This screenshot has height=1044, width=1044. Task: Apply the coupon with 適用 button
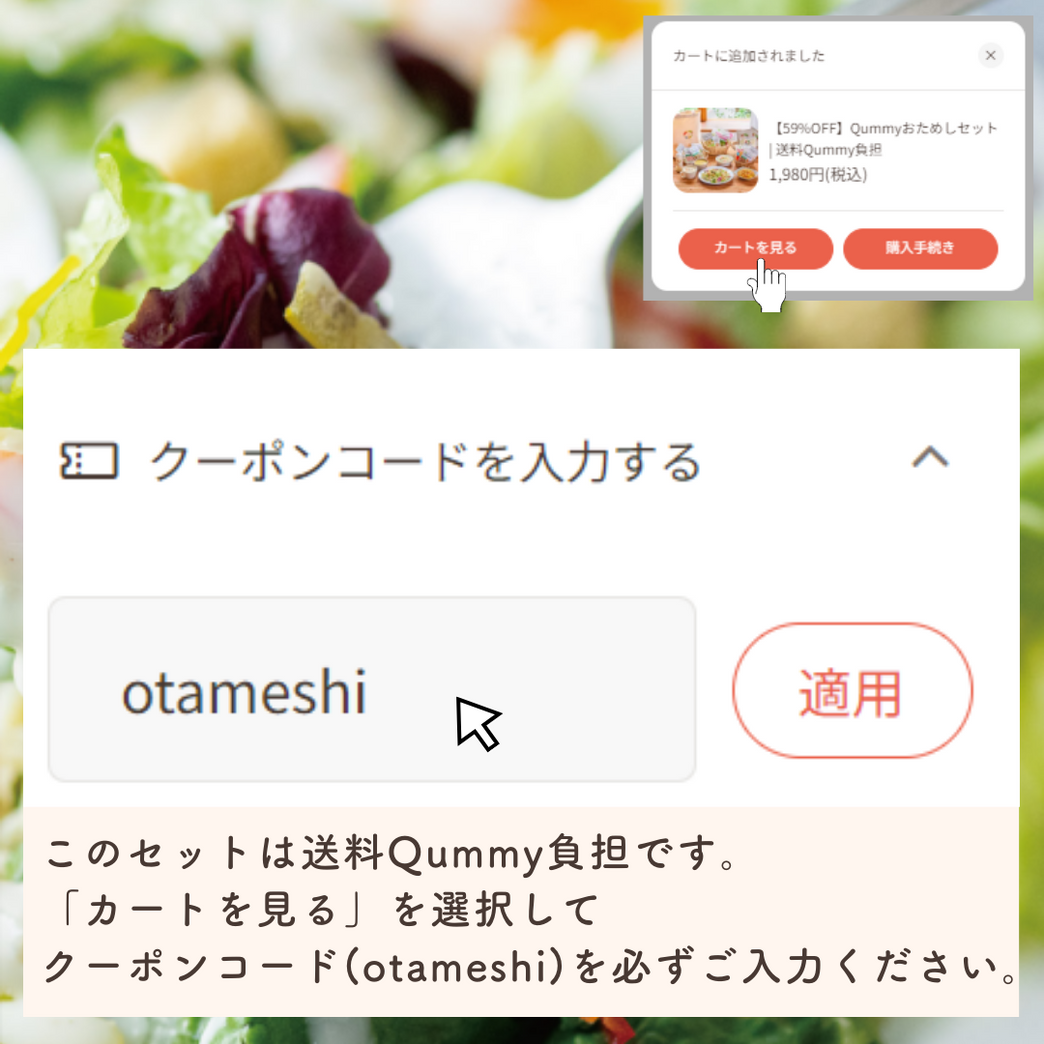pos(852,690)
